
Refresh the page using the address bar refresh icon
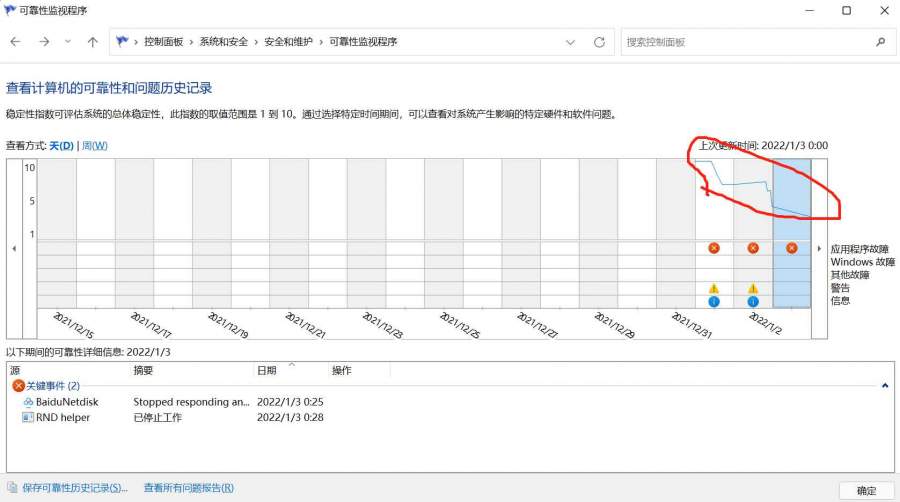point(599,42)
